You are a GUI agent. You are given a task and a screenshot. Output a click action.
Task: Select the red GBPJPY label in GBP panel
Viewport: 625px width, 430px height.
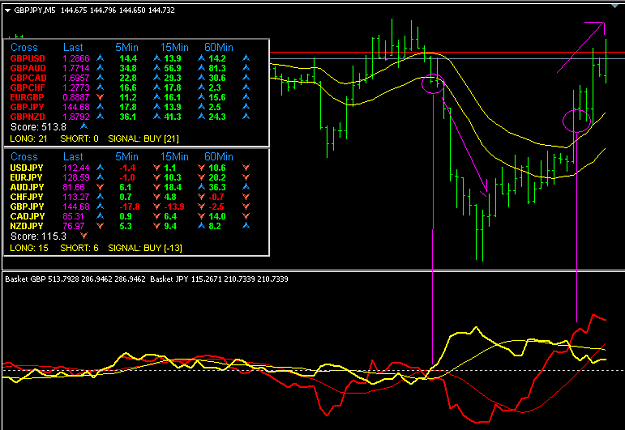[28, 107]
